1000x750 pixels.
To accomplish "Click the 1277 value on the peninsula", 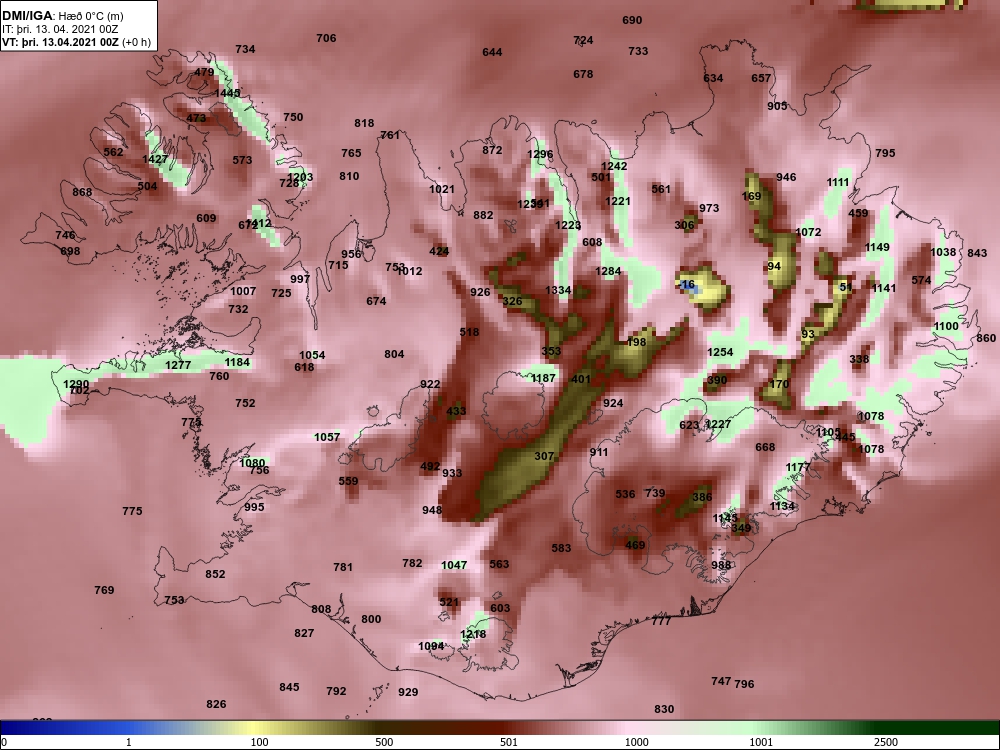I will click(178, 365).
